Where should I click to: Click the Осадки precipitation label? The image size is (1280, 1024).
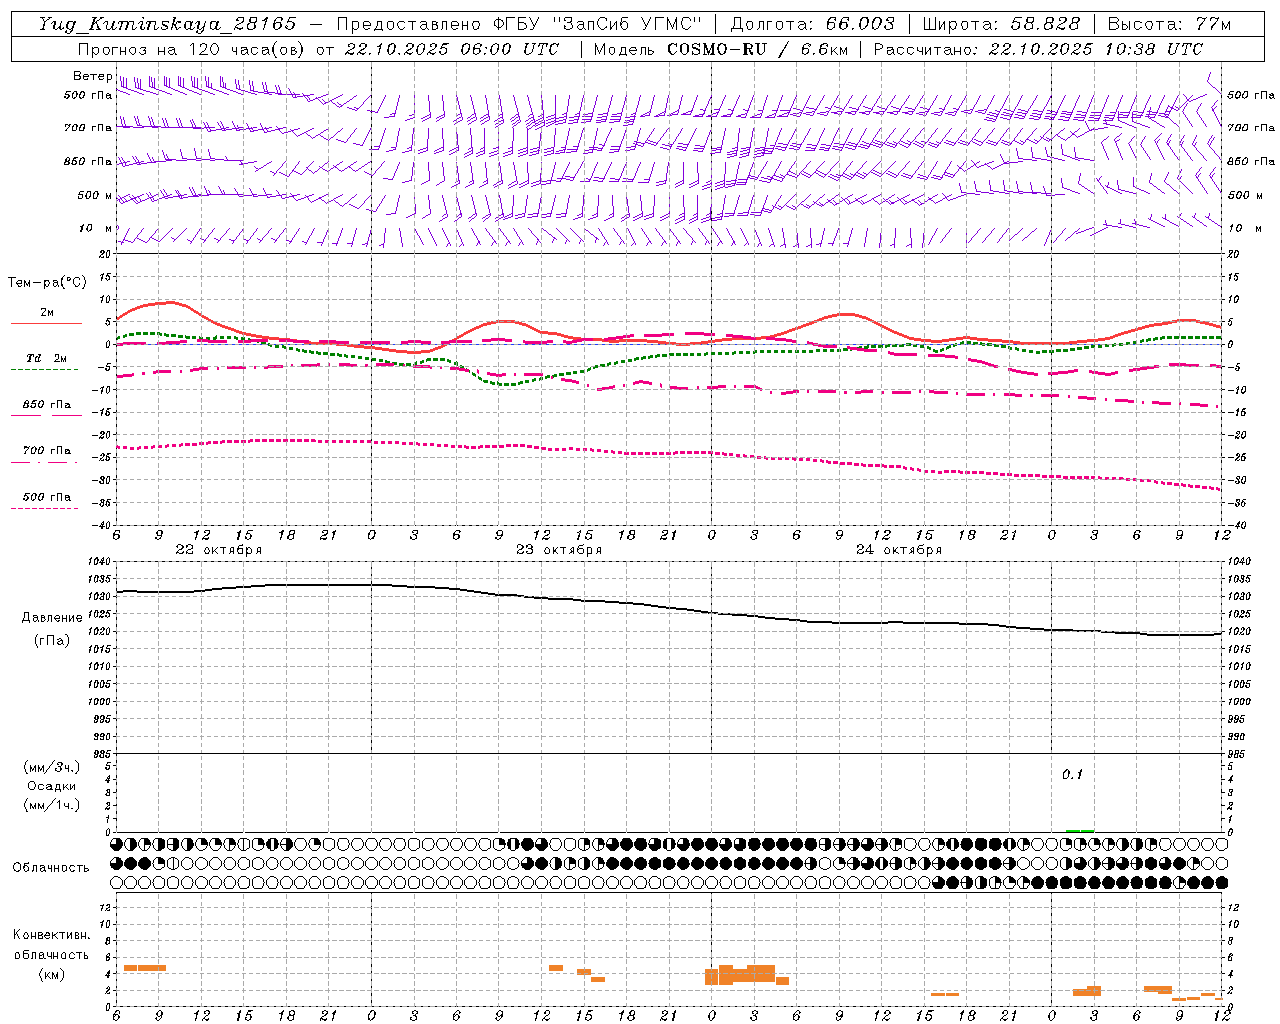52,786
